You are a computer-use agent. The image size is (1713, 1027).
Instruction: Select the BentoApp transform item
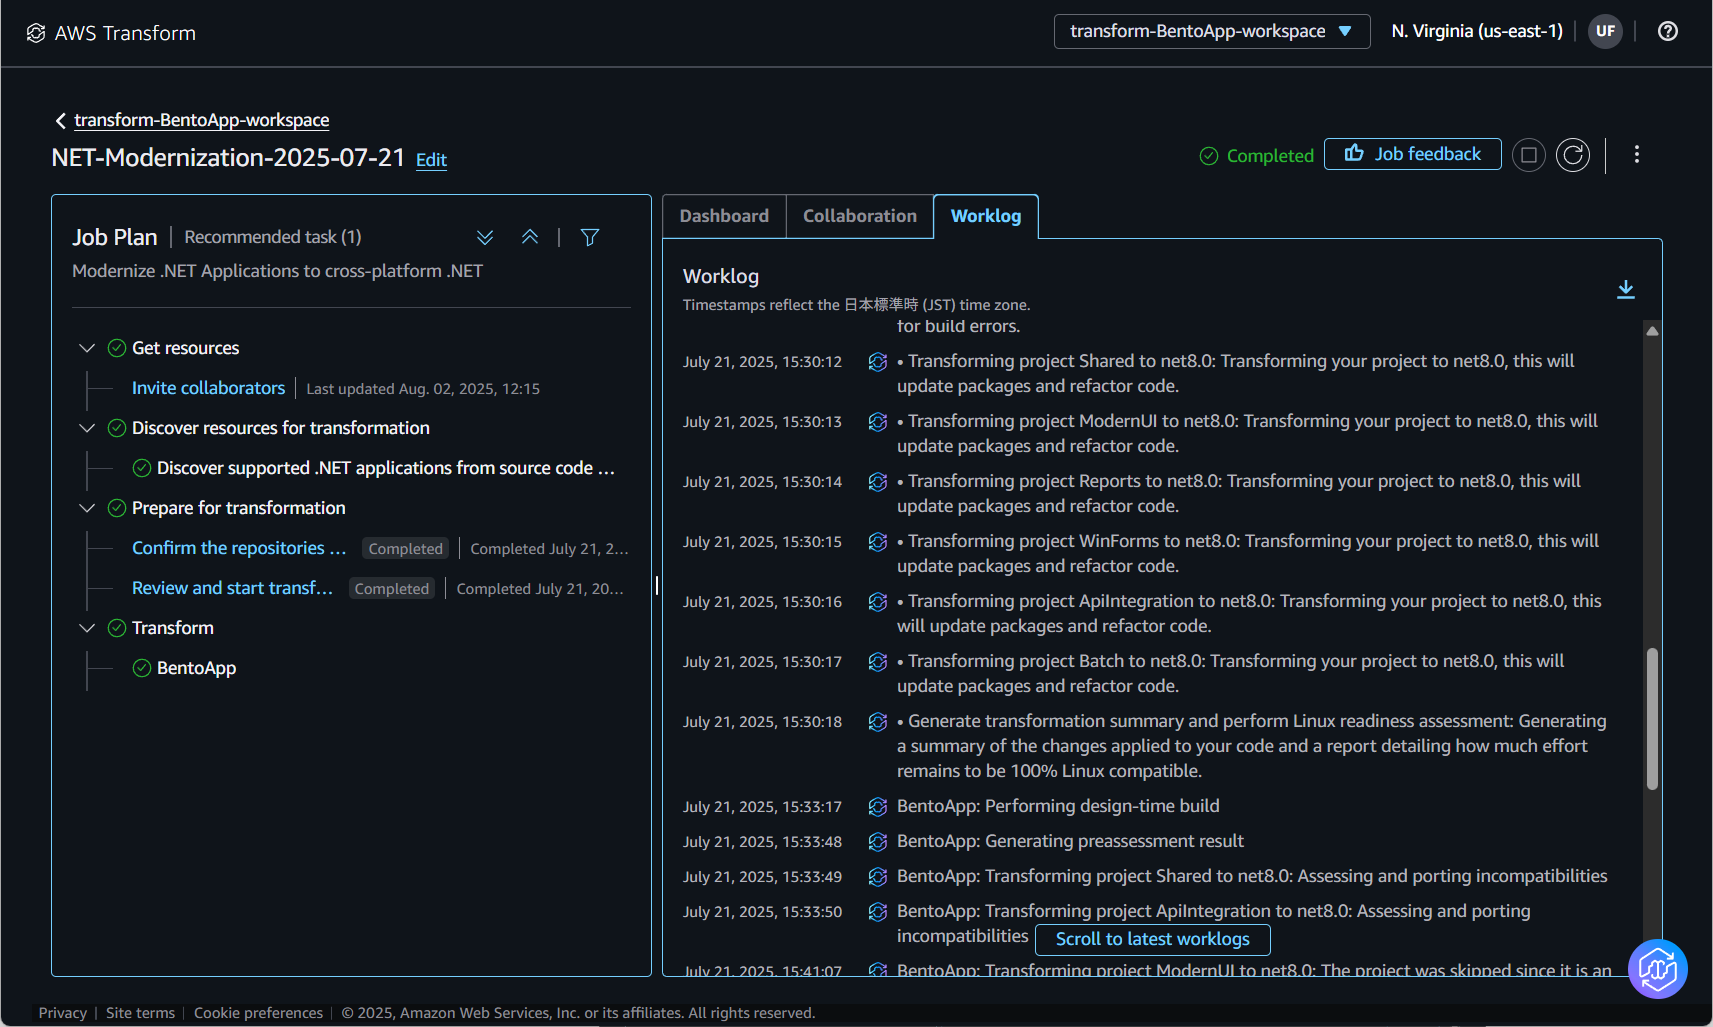tap(196, 668)
